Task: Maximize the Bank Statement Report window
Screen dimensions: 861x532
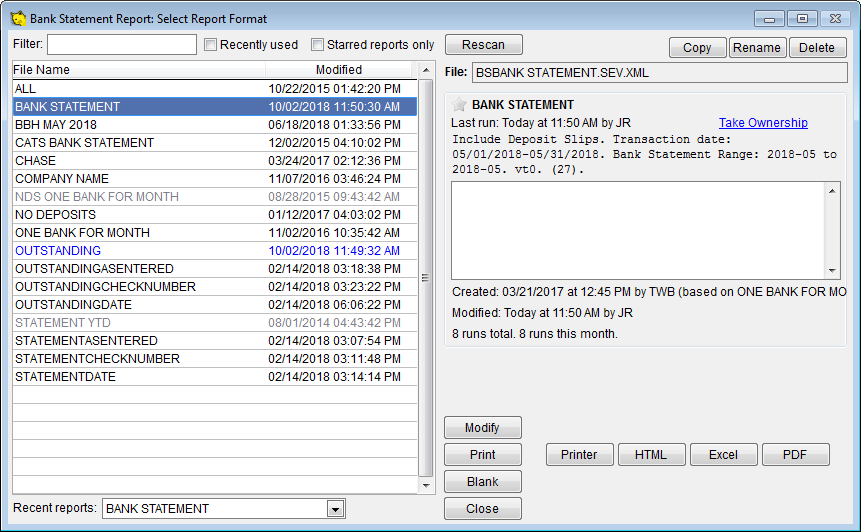Action: click(x=802, y=19)
